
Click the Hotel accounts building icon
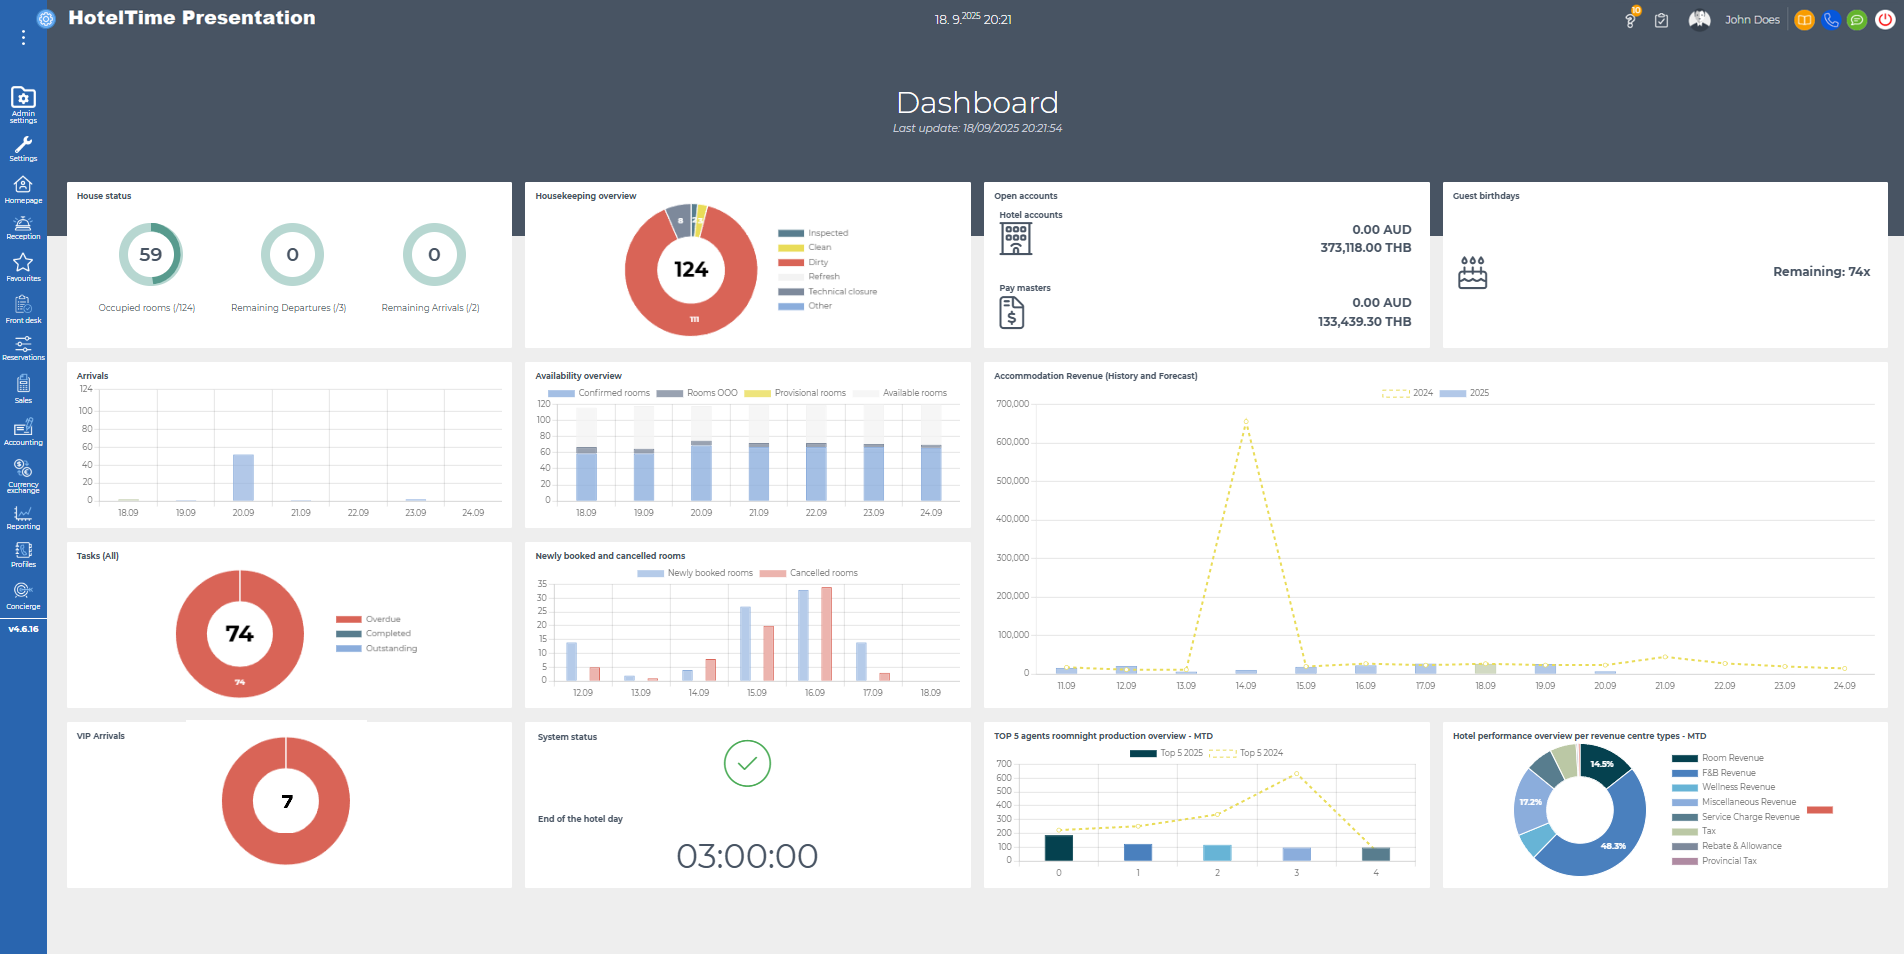tap(1015, 239)
